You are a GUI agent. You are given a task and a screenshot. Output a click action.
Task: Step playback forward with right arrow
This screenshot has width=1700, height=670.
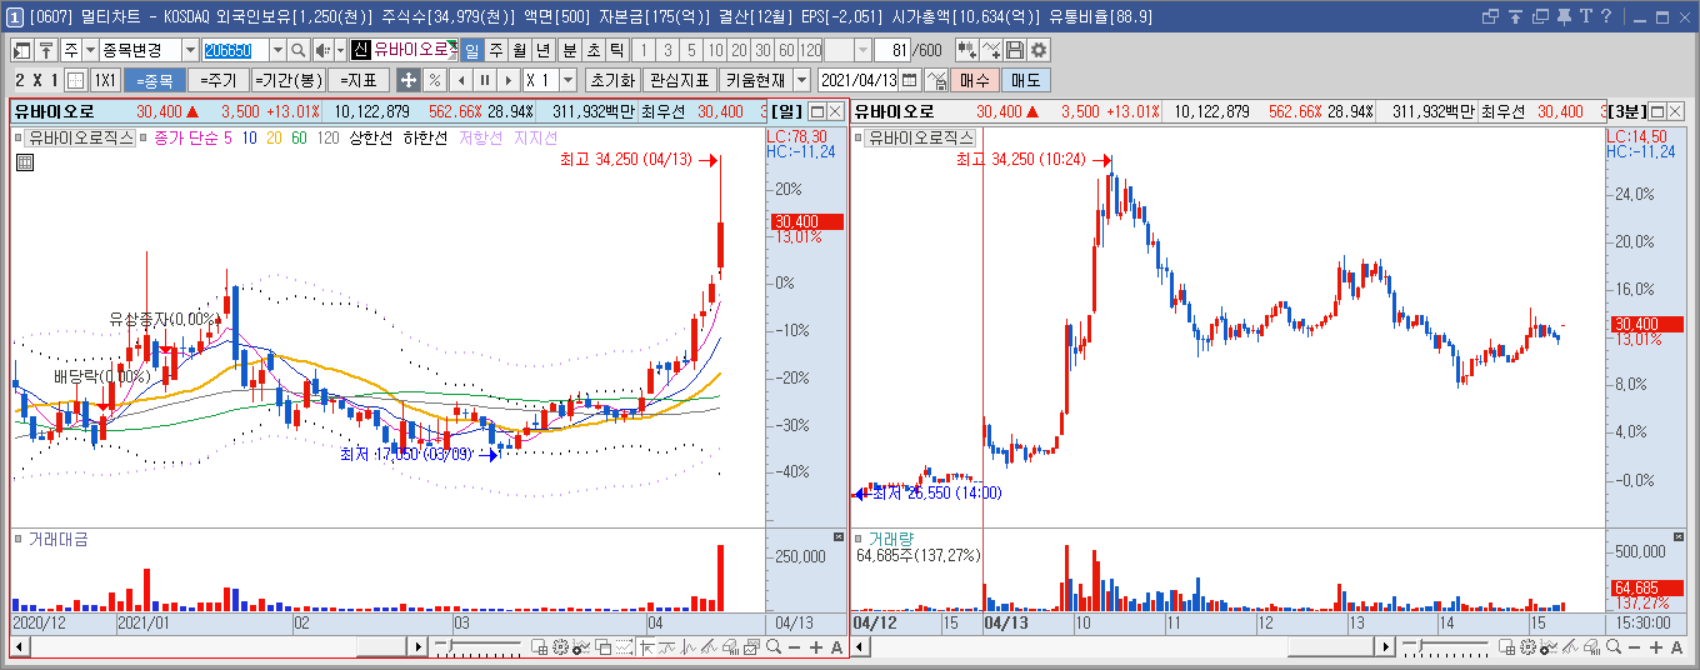coord(509,80)
